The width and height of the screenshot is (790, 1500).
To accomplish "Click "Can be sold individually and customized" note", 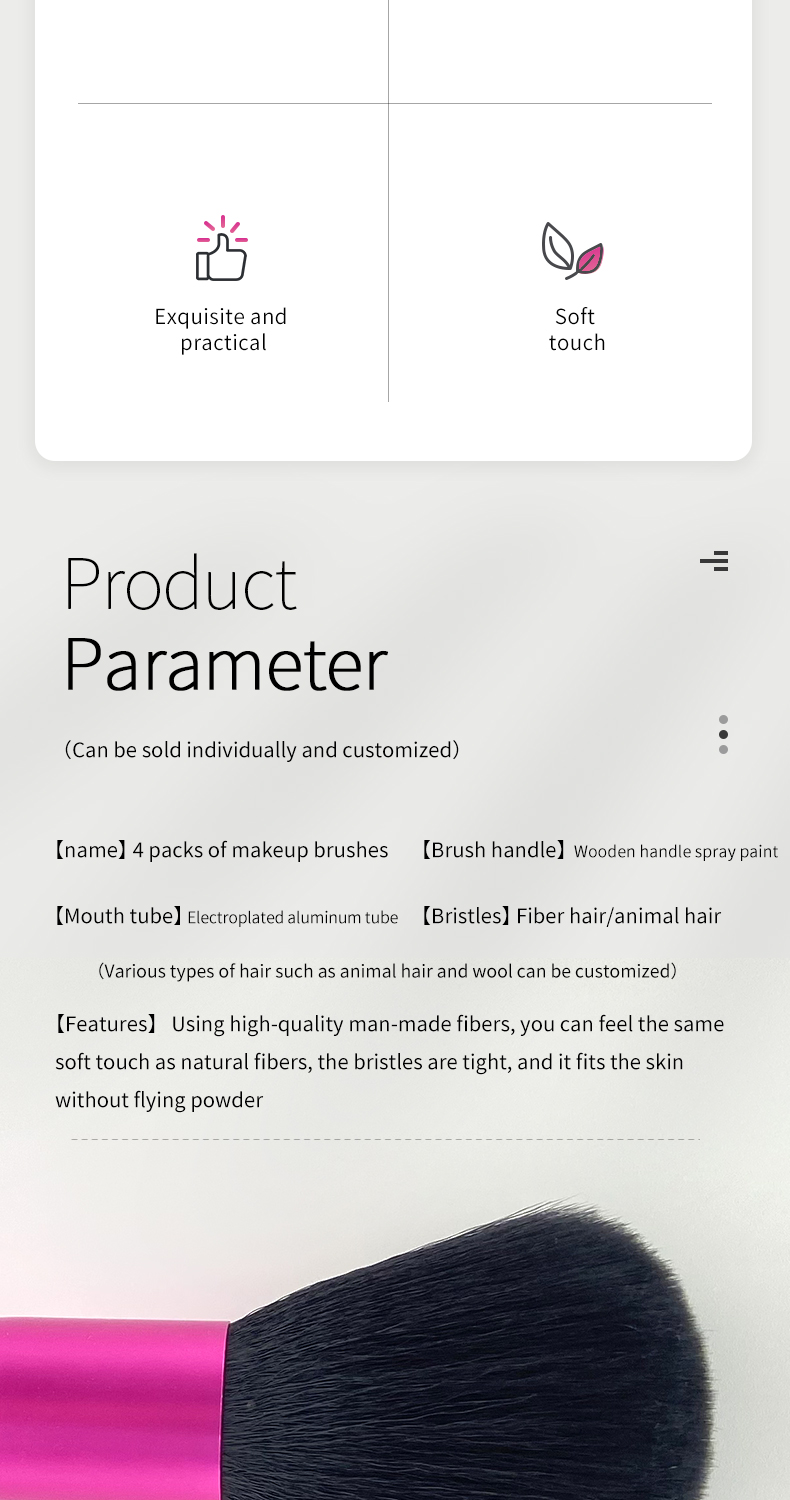I will [x=262, y=749].
